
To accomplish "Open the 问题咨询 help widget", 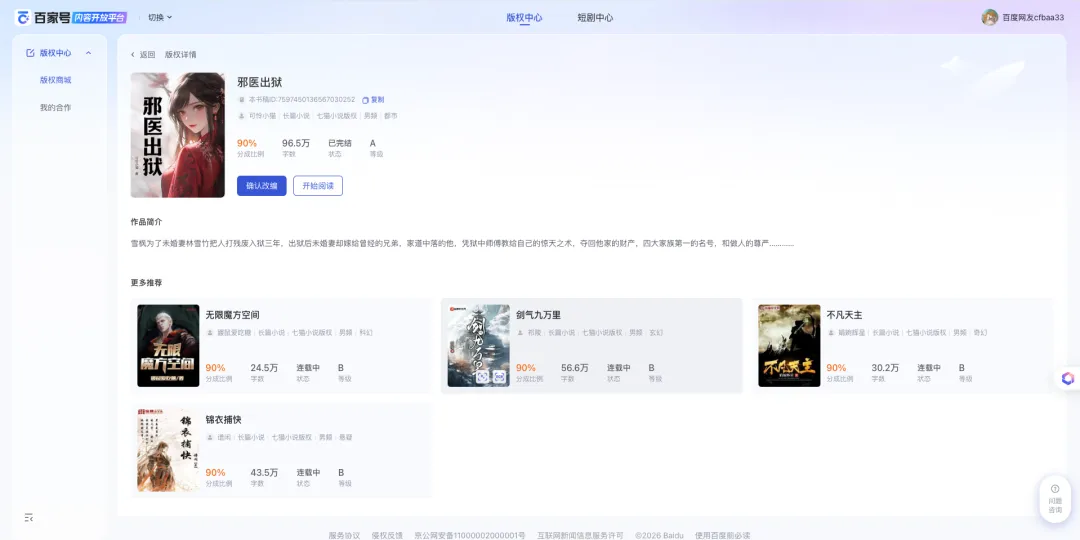I will [1055, 498].
